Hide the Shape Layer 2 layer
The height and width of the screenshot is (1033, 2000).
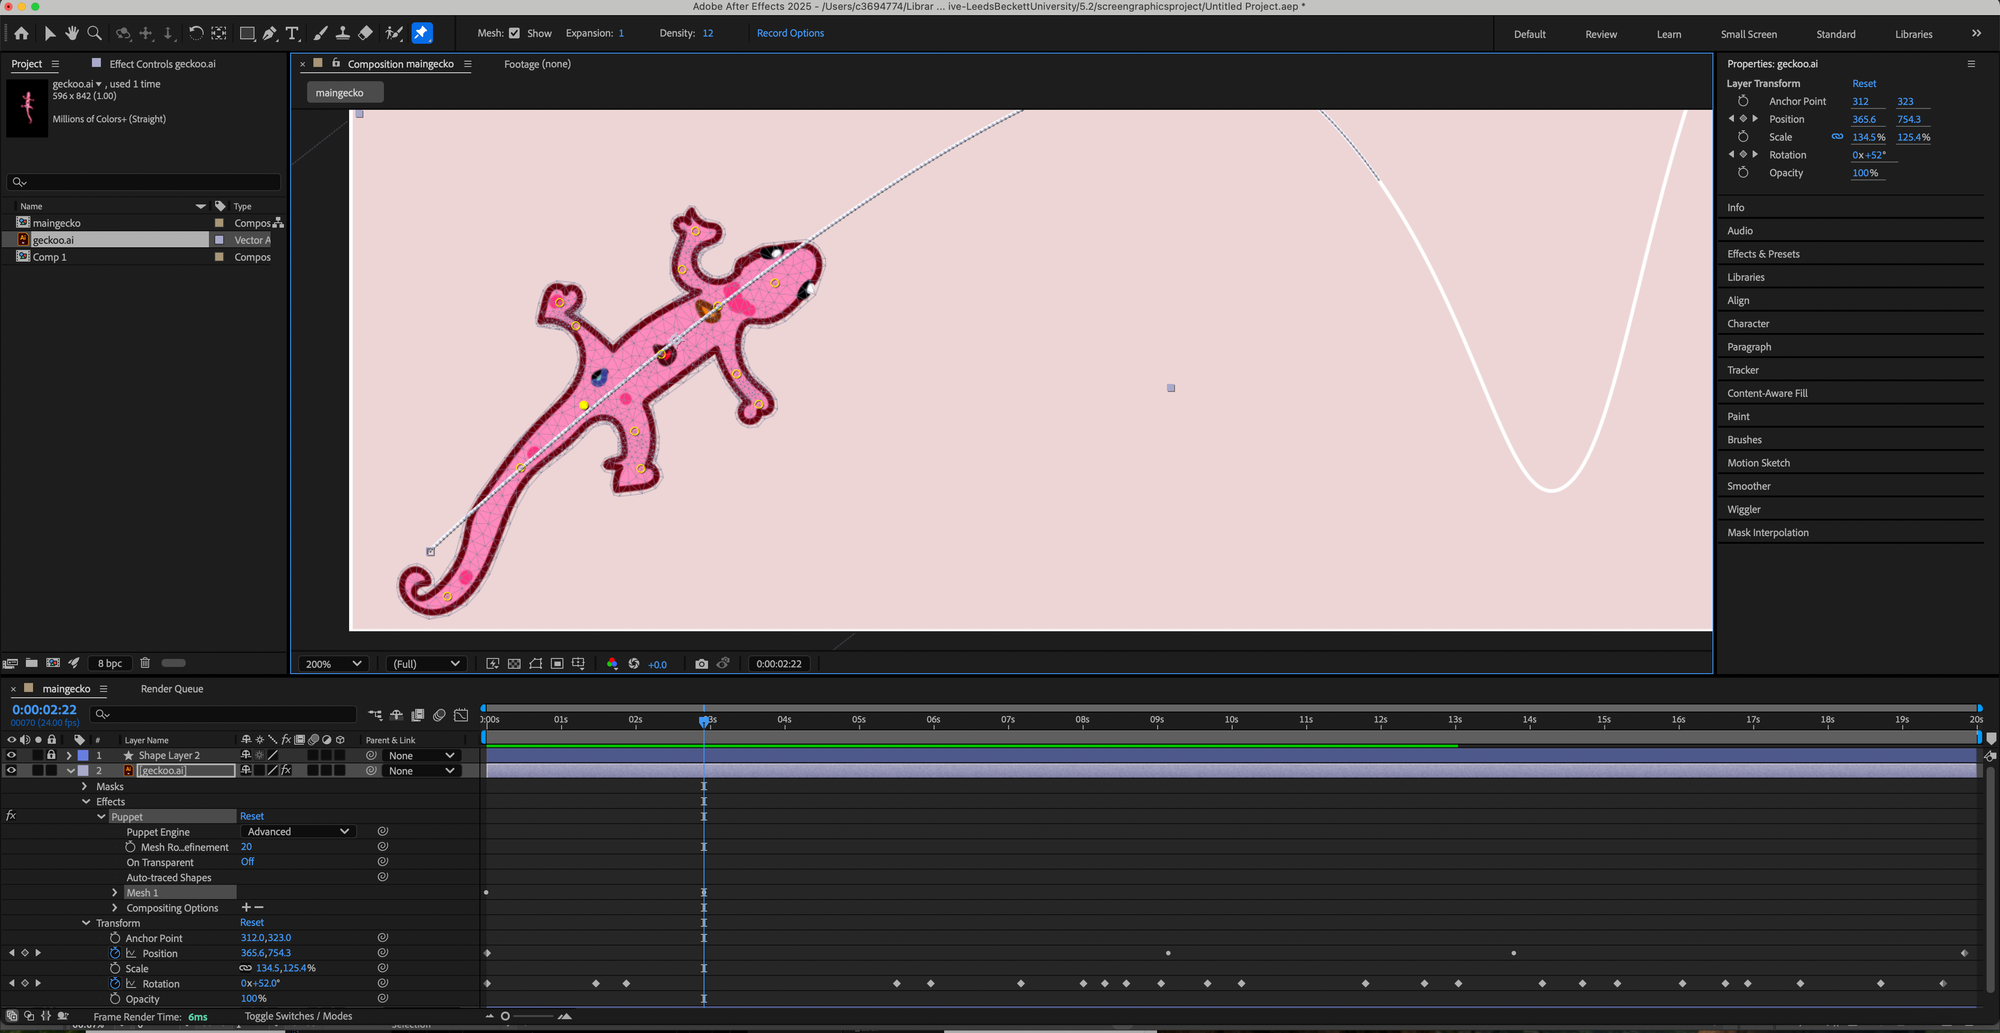[11, 756]
